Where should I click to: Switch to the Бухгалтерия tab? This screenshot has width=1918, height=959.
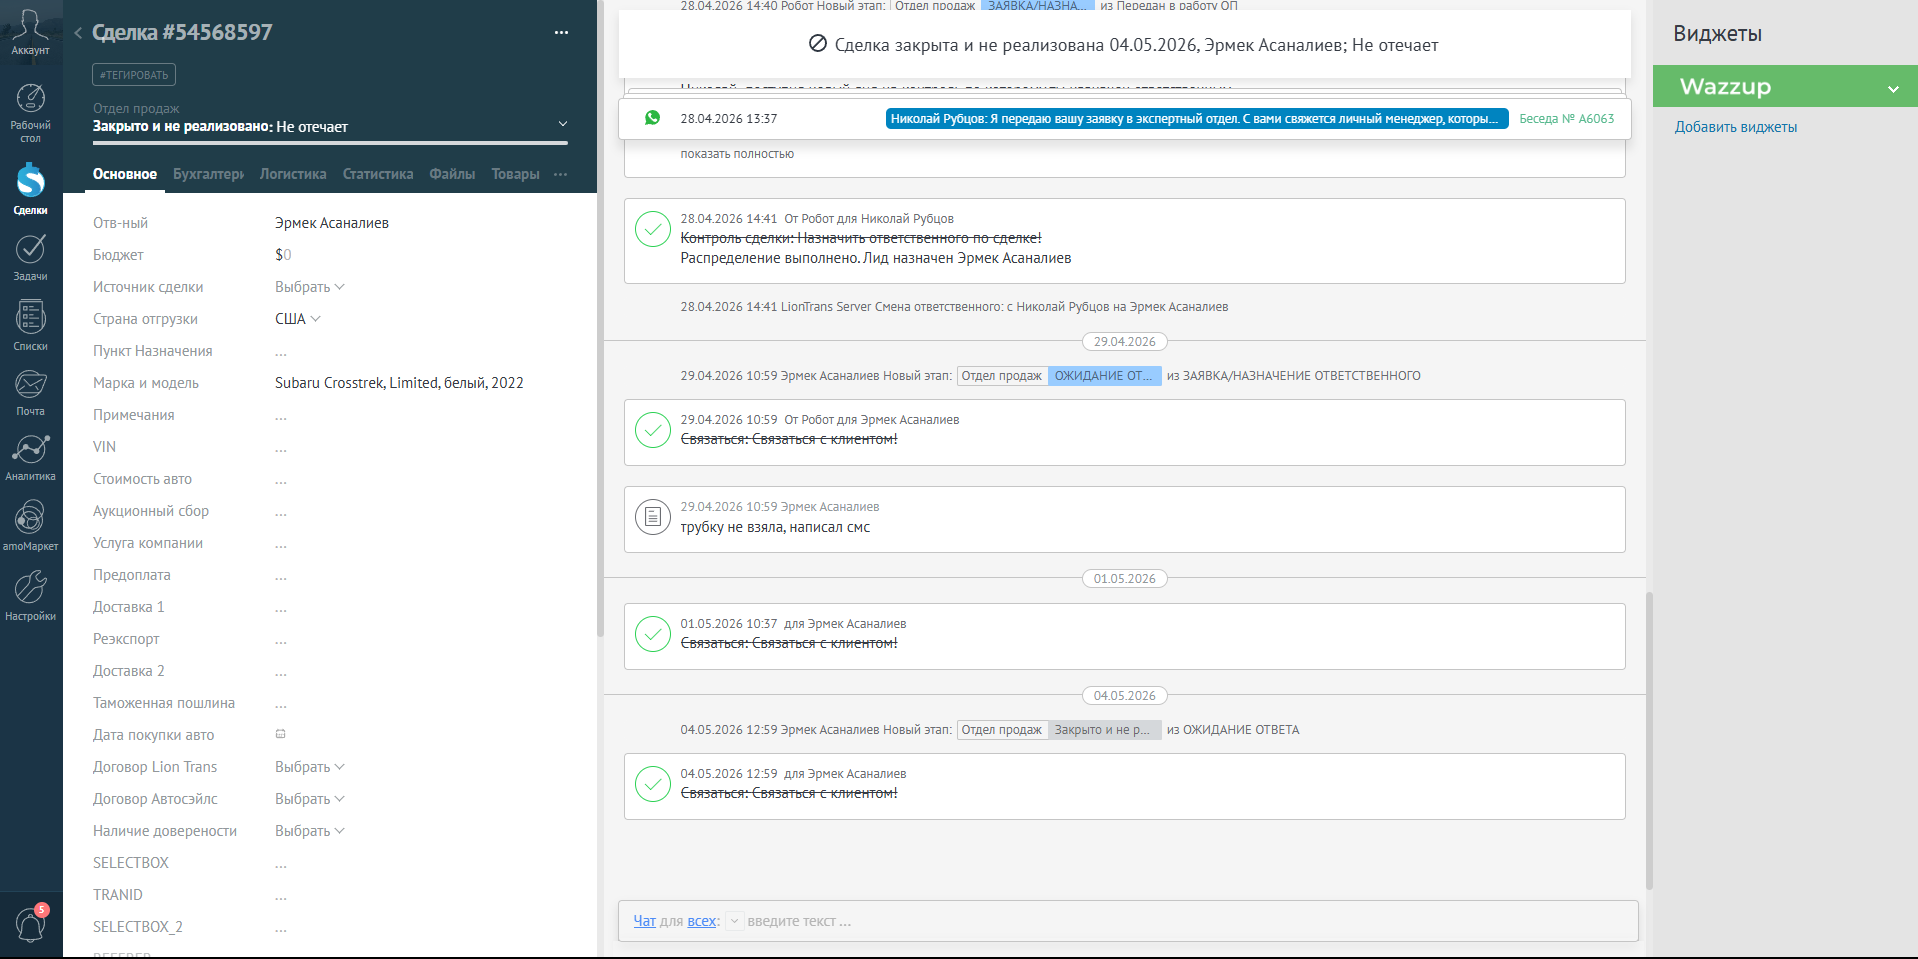pos(208,174)
